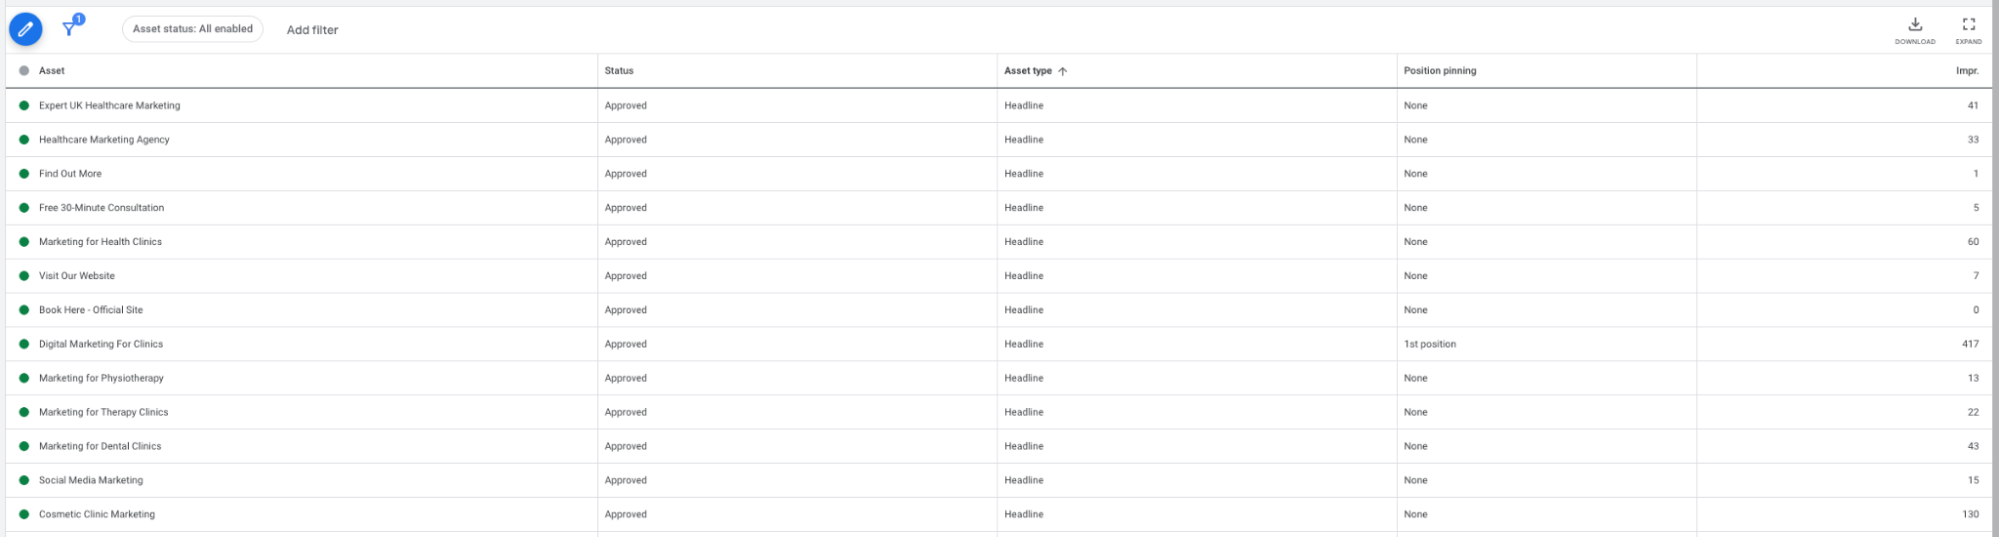Expand the table to full screen
1999x537 pixels.
click(1969, 30)
